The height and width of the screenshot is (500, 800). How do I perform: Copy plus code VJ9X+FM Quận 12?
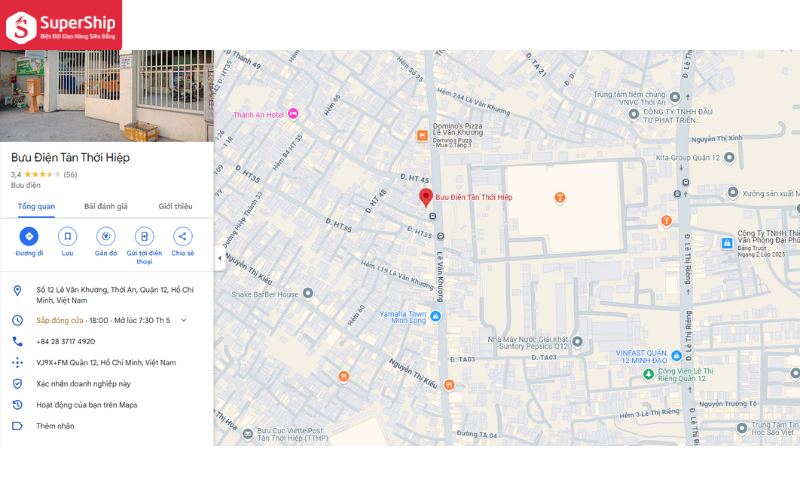(106, 363)
